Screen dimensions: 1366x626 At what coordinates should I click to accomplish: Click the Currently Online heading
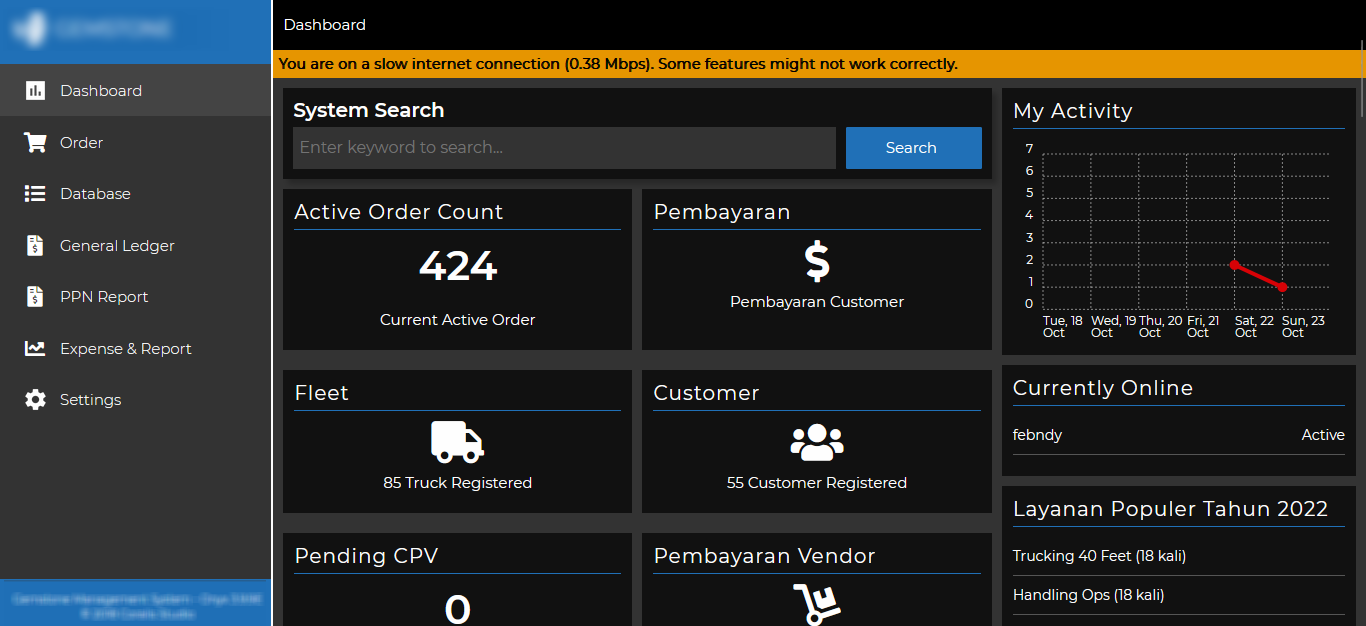(1103, 388)
